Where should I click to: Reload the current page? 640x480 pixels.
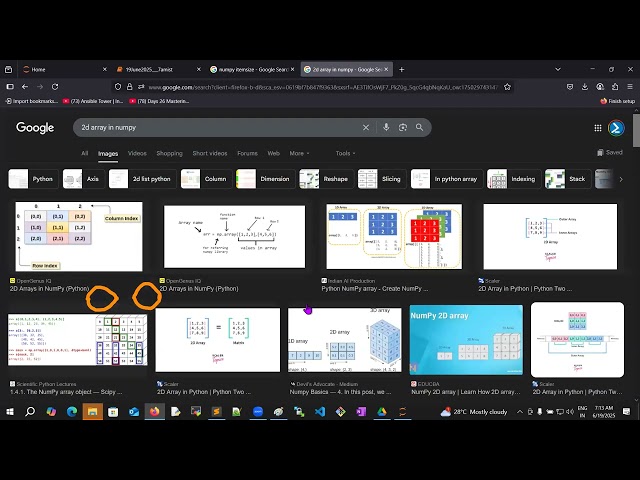point(55,87)
